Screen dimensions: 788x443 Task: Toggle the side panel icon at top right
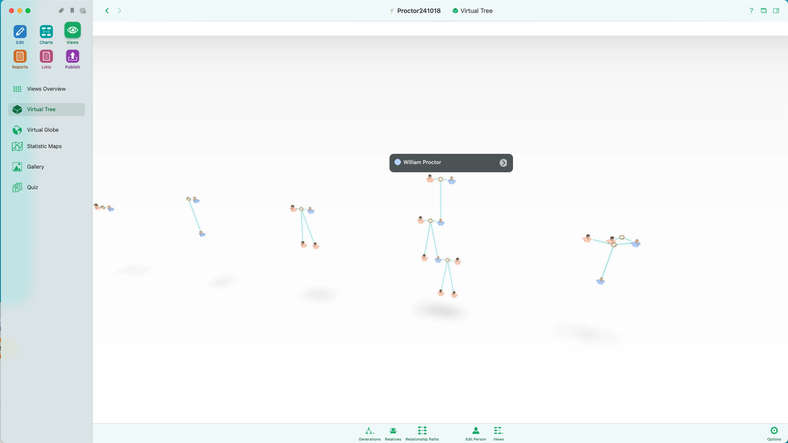point(776,11)
